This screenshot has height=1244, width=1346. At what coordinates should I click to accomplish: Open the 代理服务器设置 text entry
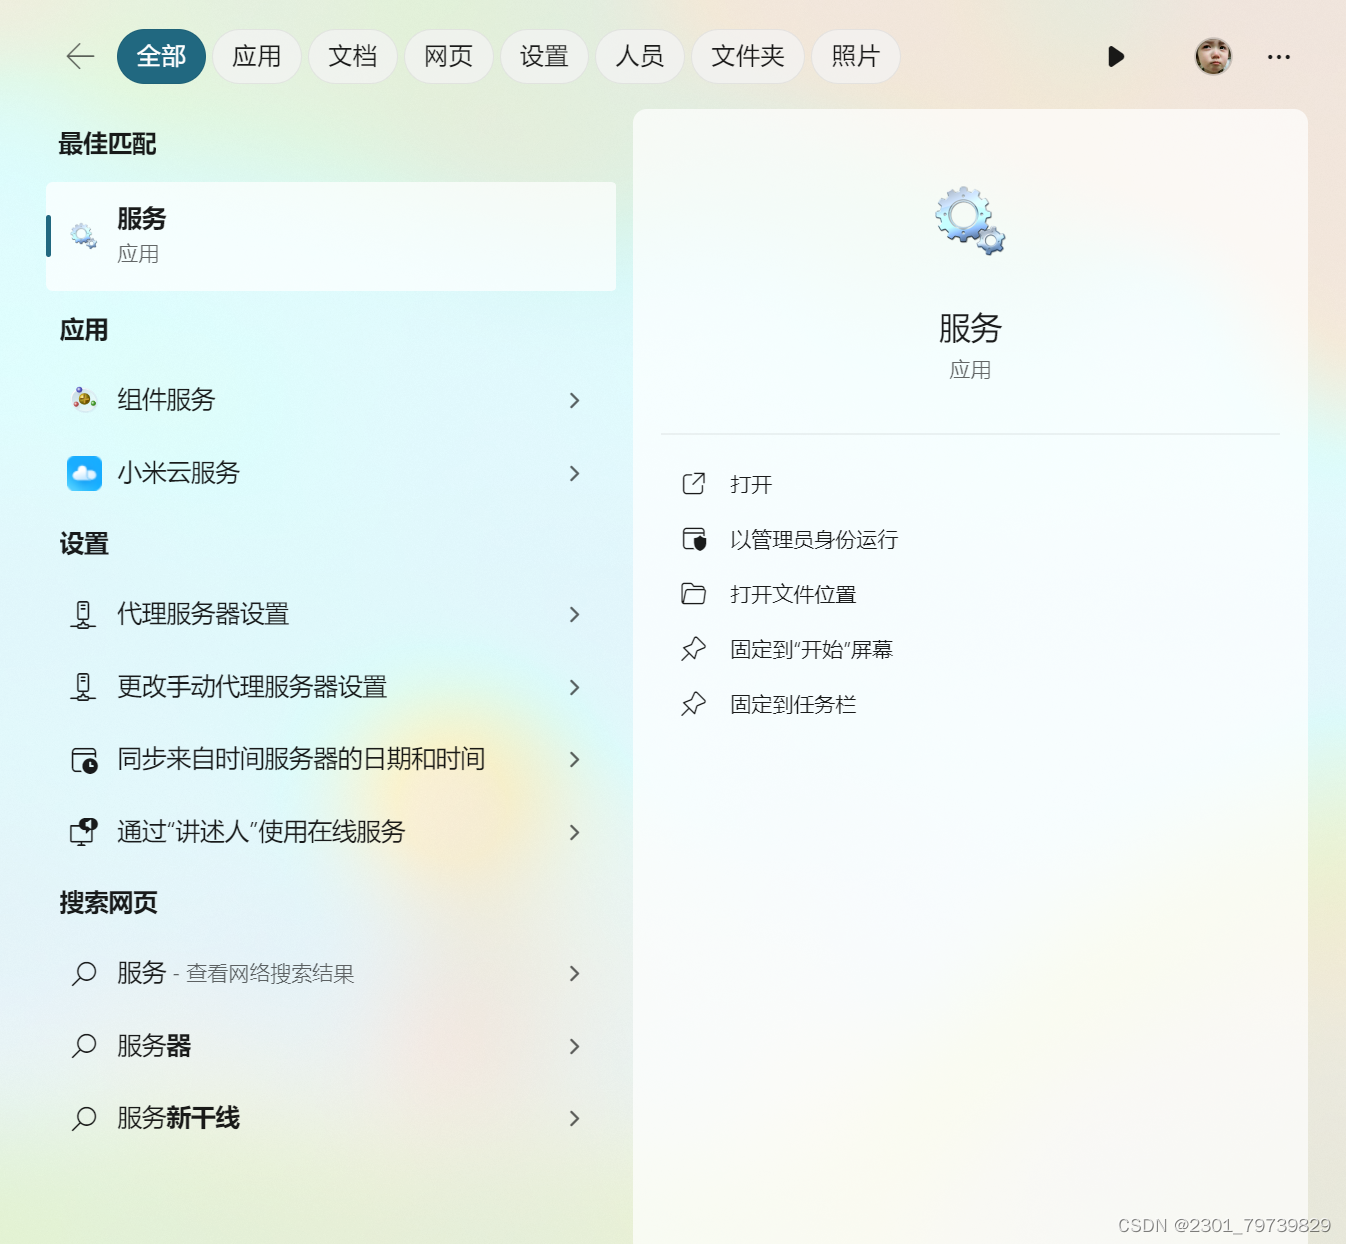click(203, 614)
